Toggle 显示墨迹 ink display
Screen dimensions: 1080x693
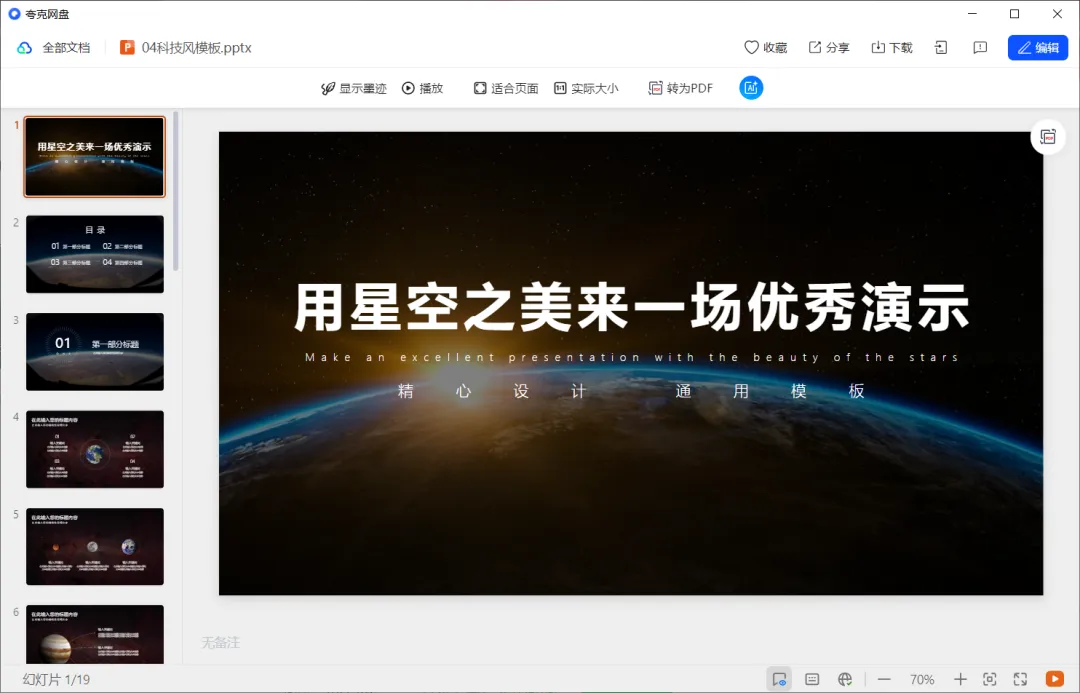(354, 88)
